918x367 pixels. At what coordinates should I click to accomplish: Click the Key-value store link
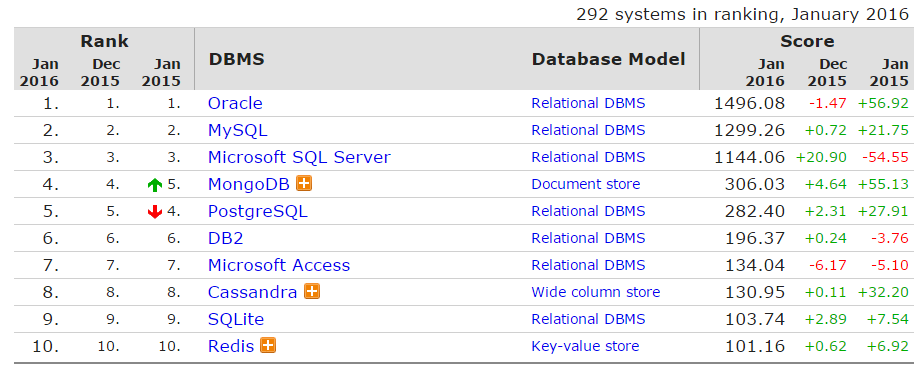click(585, 346)
